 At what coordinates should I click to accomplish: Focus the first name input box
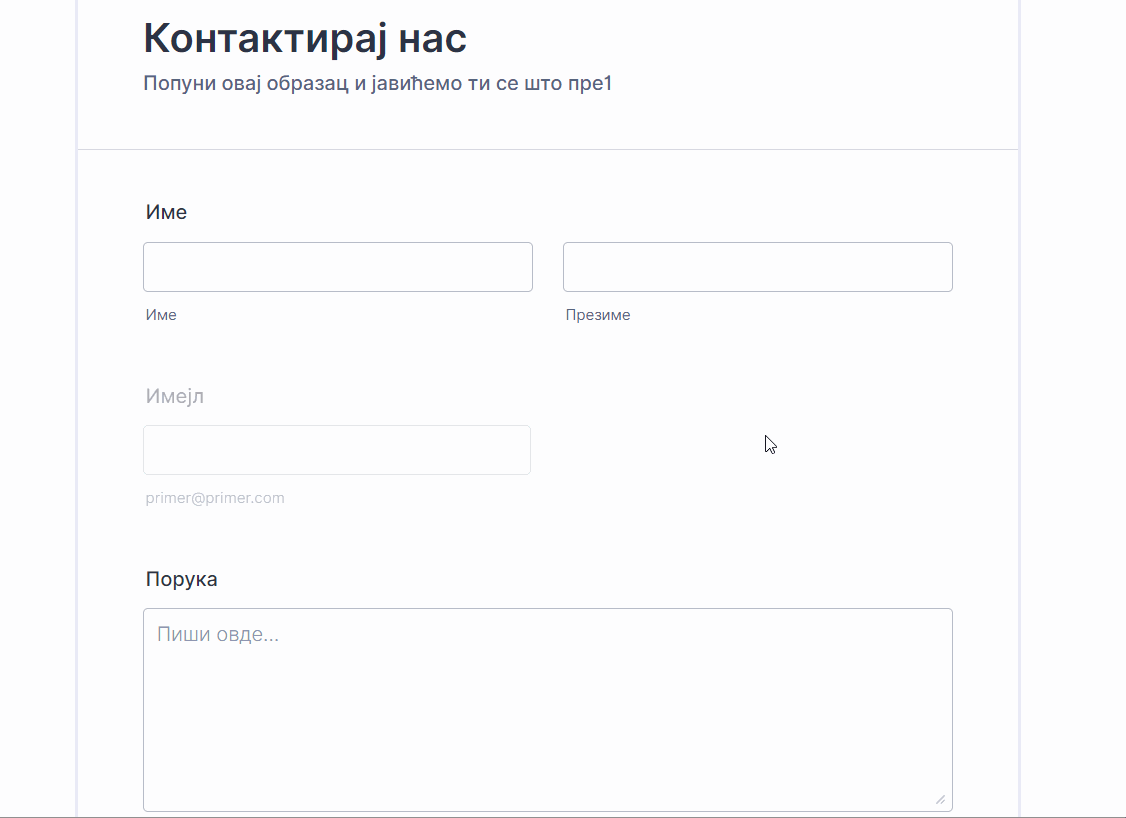point(338,267)
